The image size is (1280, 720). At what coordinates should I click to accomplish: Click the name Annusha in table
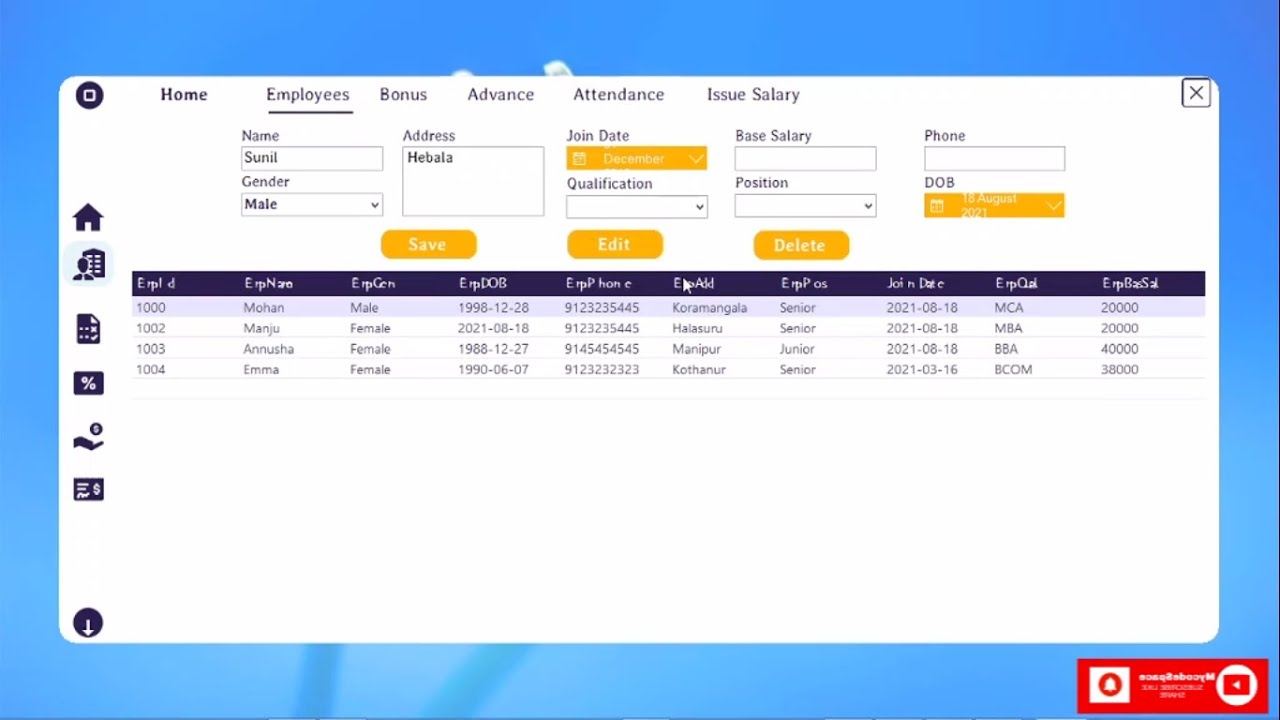[269, 349]
